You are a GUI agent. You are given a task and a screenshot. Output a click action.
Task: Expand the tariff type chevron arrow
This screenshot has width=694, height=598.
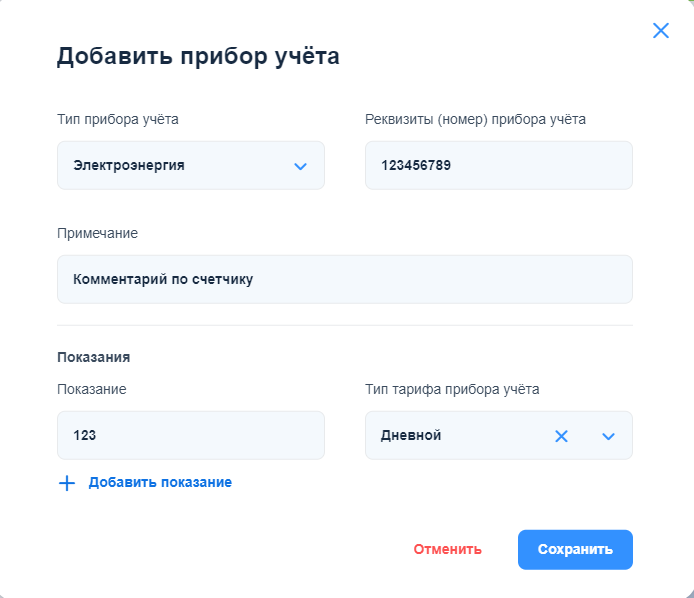click(x=608, y=436)
